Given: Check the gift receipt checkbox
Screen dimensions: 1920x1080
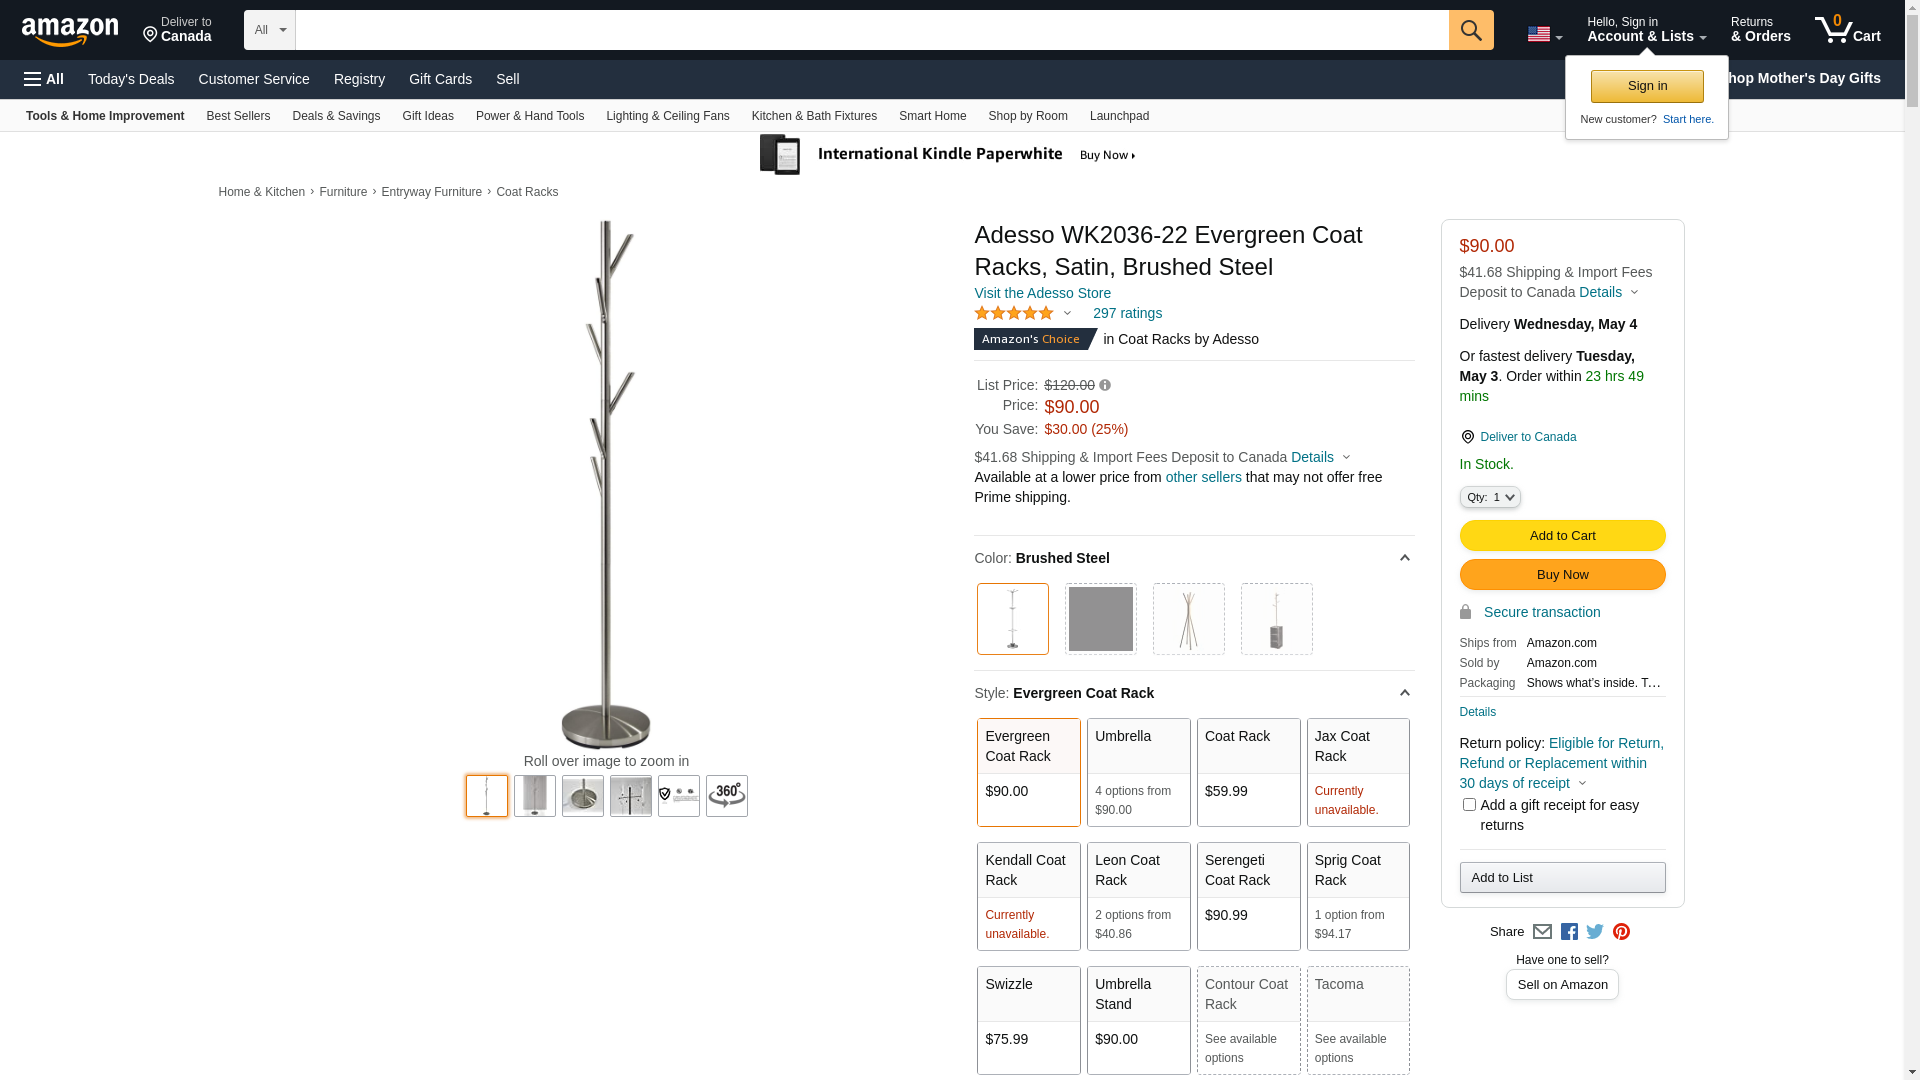Looking at the screenshot, I should [1469, 805].
